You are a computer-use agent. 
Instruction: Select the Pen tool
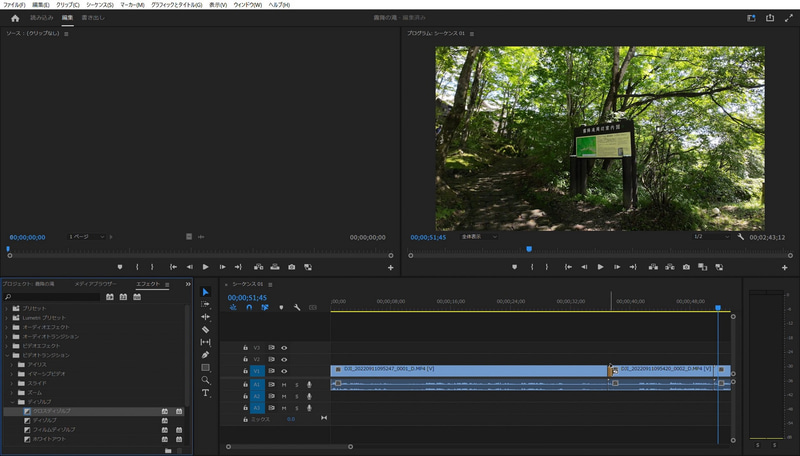coord(205,354)
